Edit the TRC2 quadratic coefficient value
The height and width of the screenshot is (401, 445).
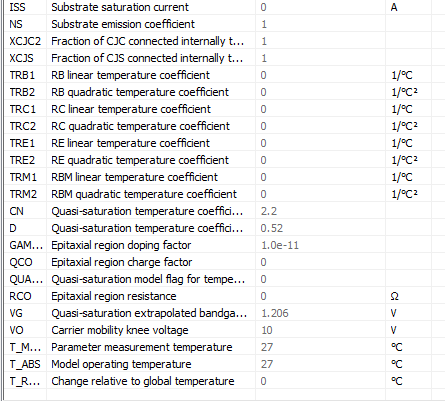[x=320, y=126]
